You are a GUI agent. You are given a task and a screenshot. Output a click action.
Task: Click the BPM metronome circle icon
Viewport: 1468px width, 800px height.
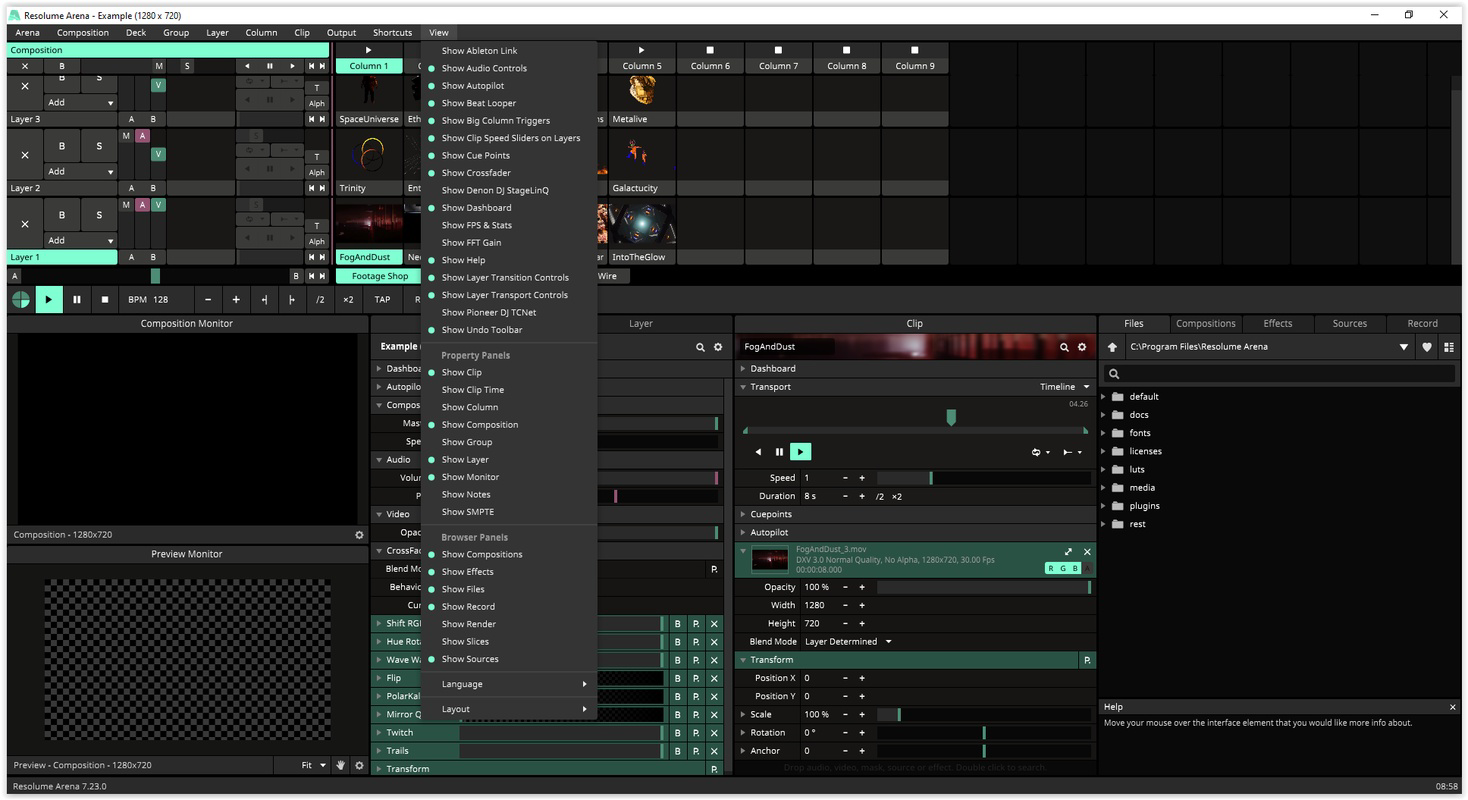(x=20, y=299)
